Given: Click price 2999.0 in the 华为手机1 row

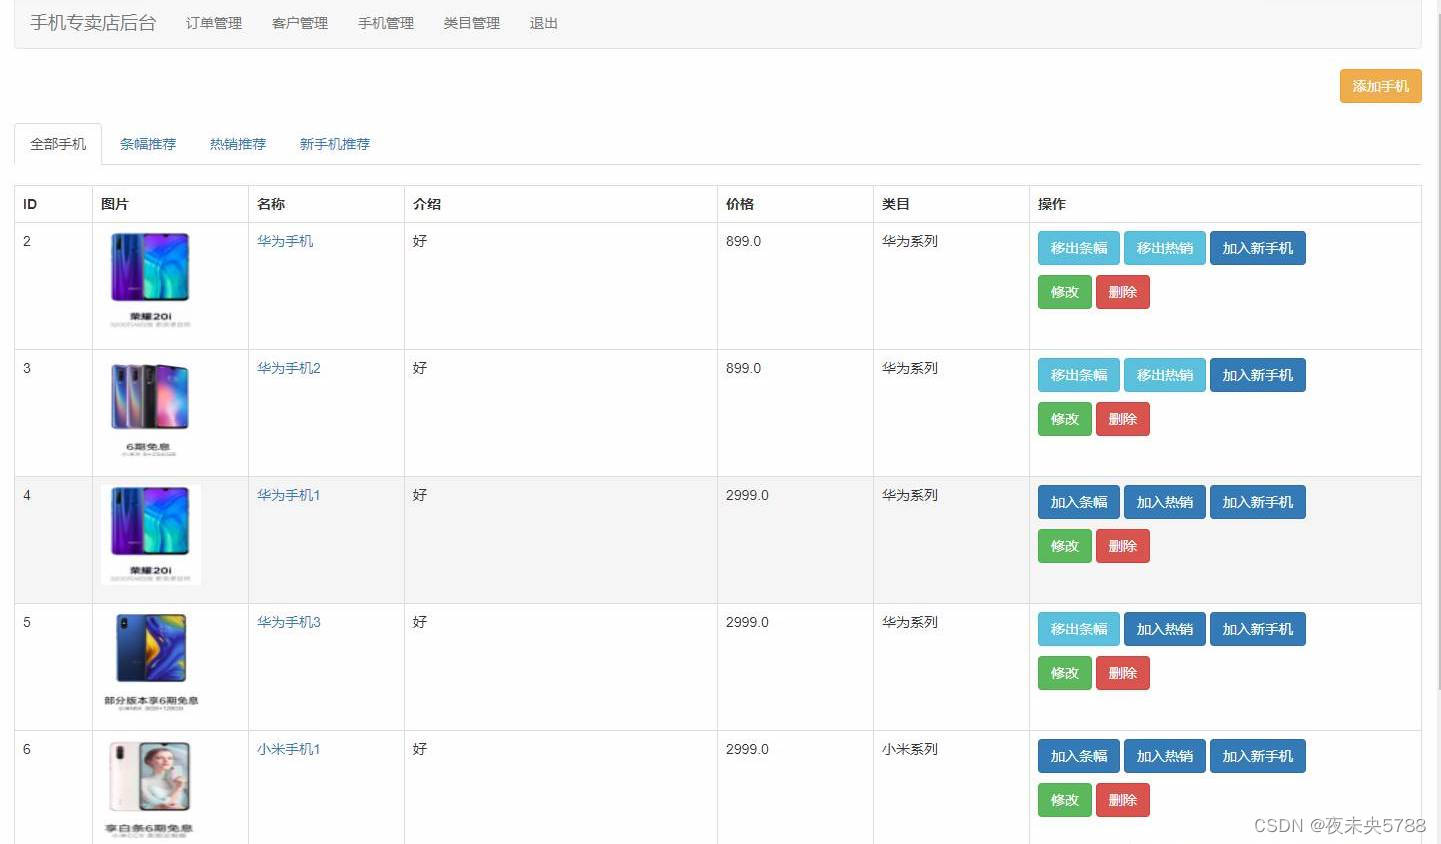Looking at the screenshot, I should 747,495.
